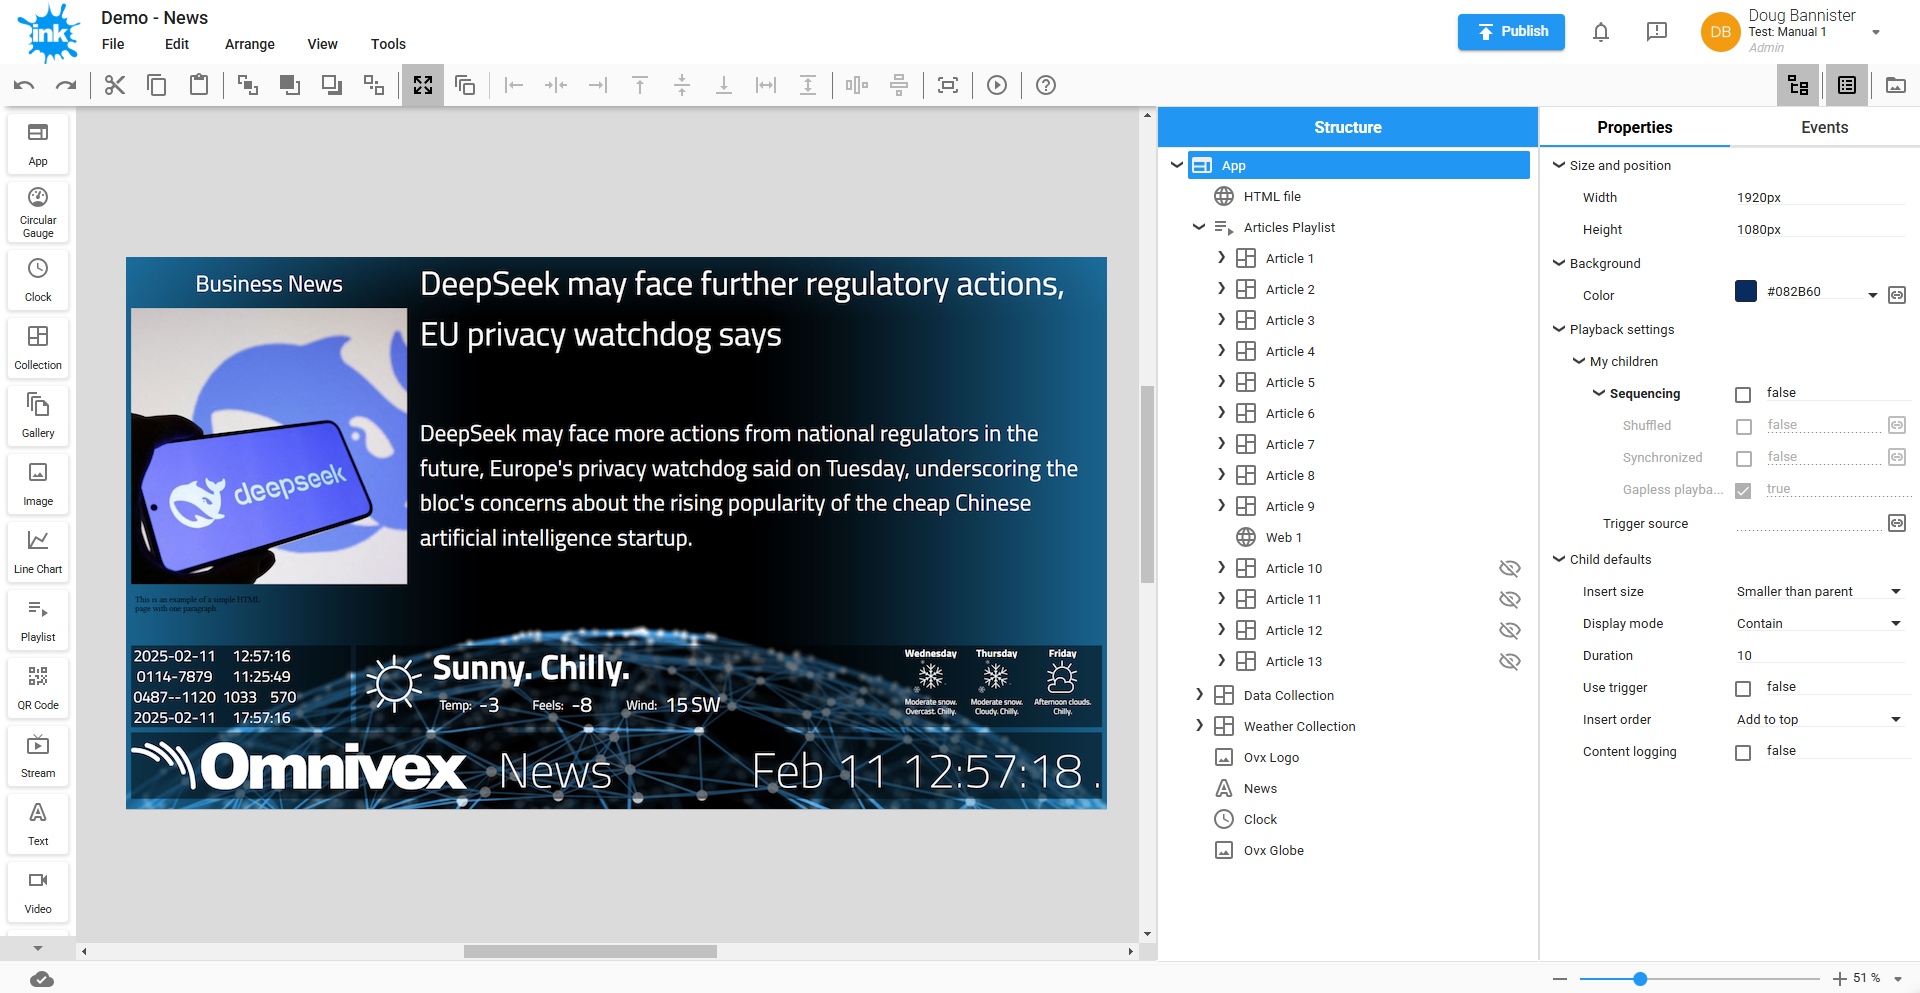Add a QR Code widget
The width and height of the screenshot is (1920, 993).
[38, 688]
